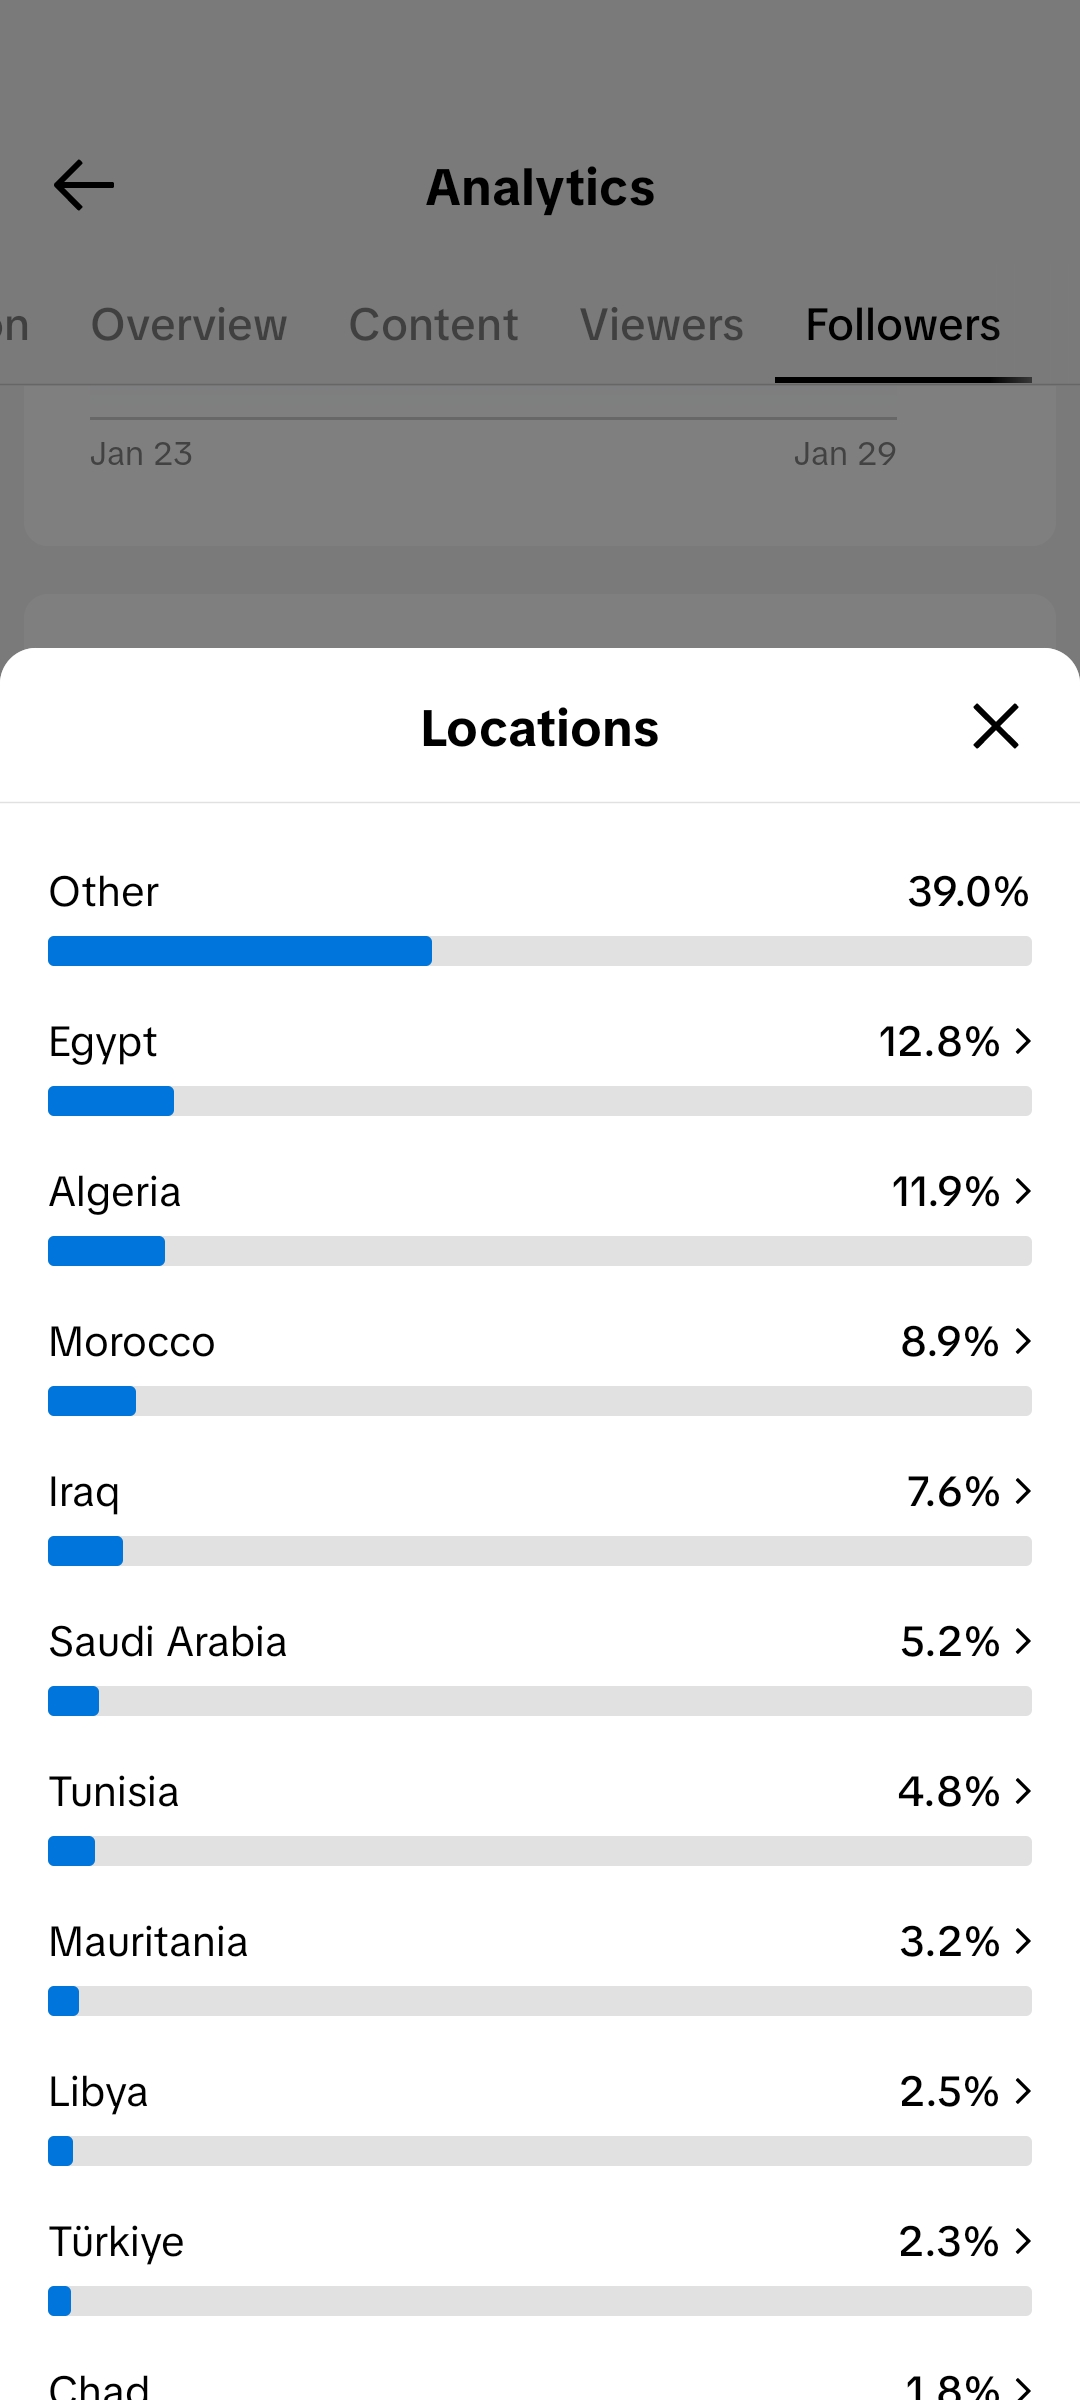Open Türkiye chevron arrow
Image resolution: width=1080 pixels, height=2400 pixels.
tap(1023, 2242)
